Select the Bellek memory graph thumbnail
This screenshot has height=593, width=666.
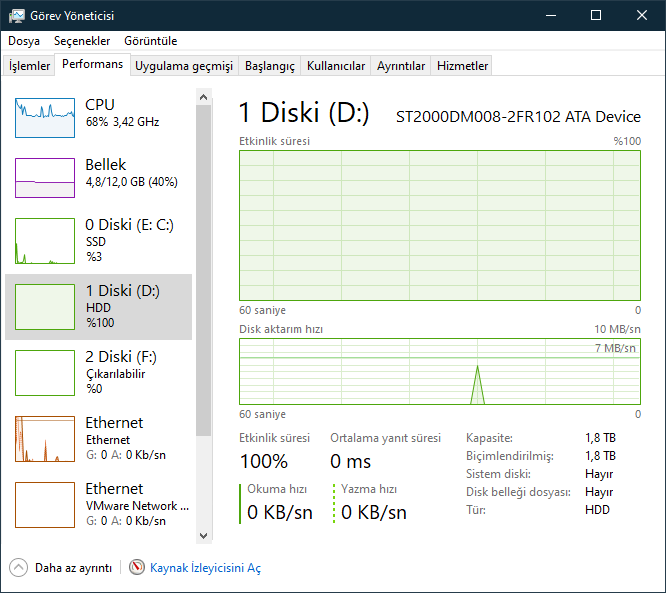[x=45, y=177]
